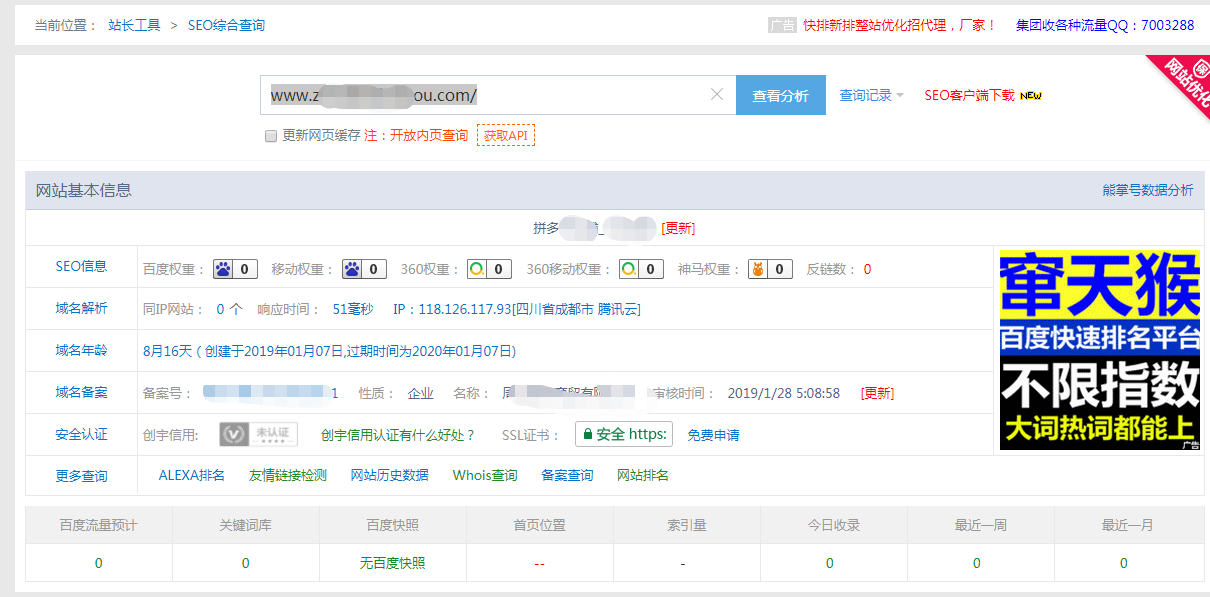Click the 360 weight indicator icon
The height and width of the screenshot is (597, 1210).
click(x=478, y=268)
